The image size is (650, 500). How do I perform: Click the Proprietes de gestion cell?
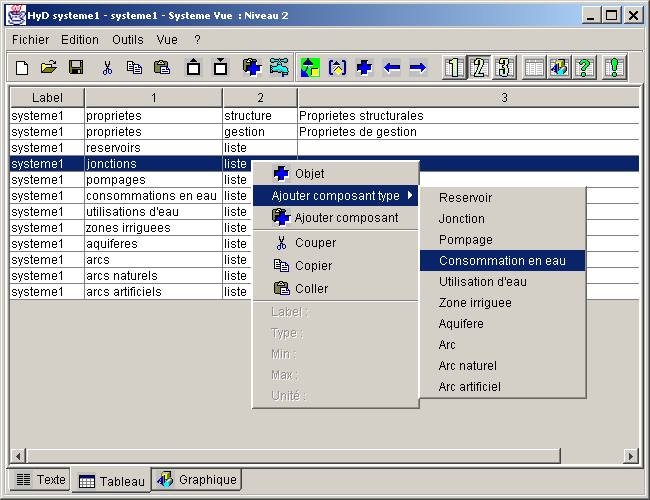click(468, 132)
